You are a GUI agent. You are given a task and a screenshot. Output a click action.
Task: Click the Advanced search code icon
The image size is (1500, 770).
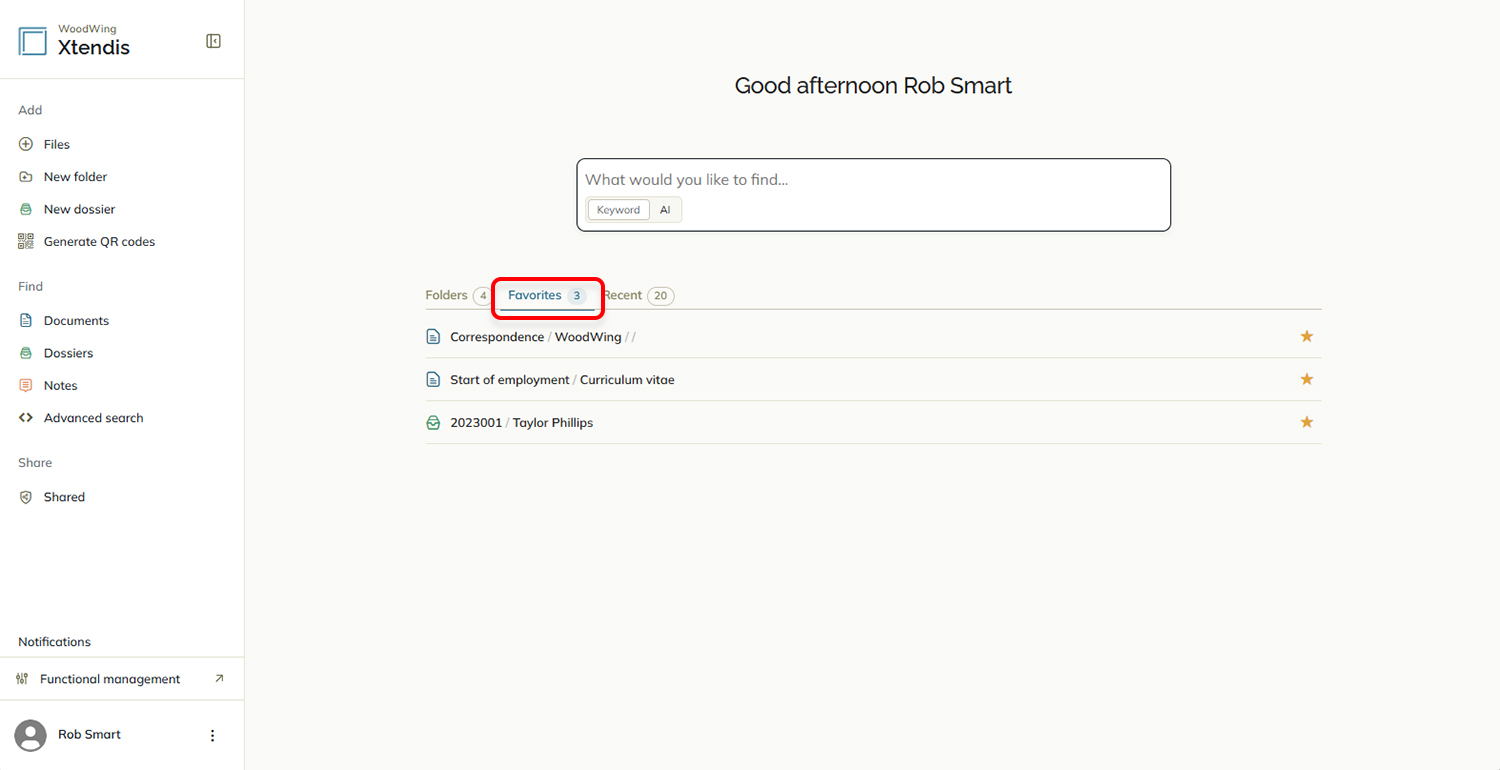pos(26,418)
